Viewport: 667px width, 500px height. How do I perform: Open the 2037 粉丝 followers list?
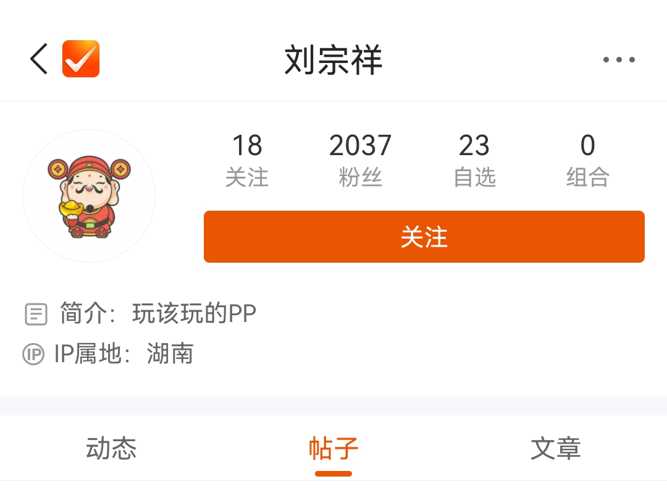(x=360, y=160)
